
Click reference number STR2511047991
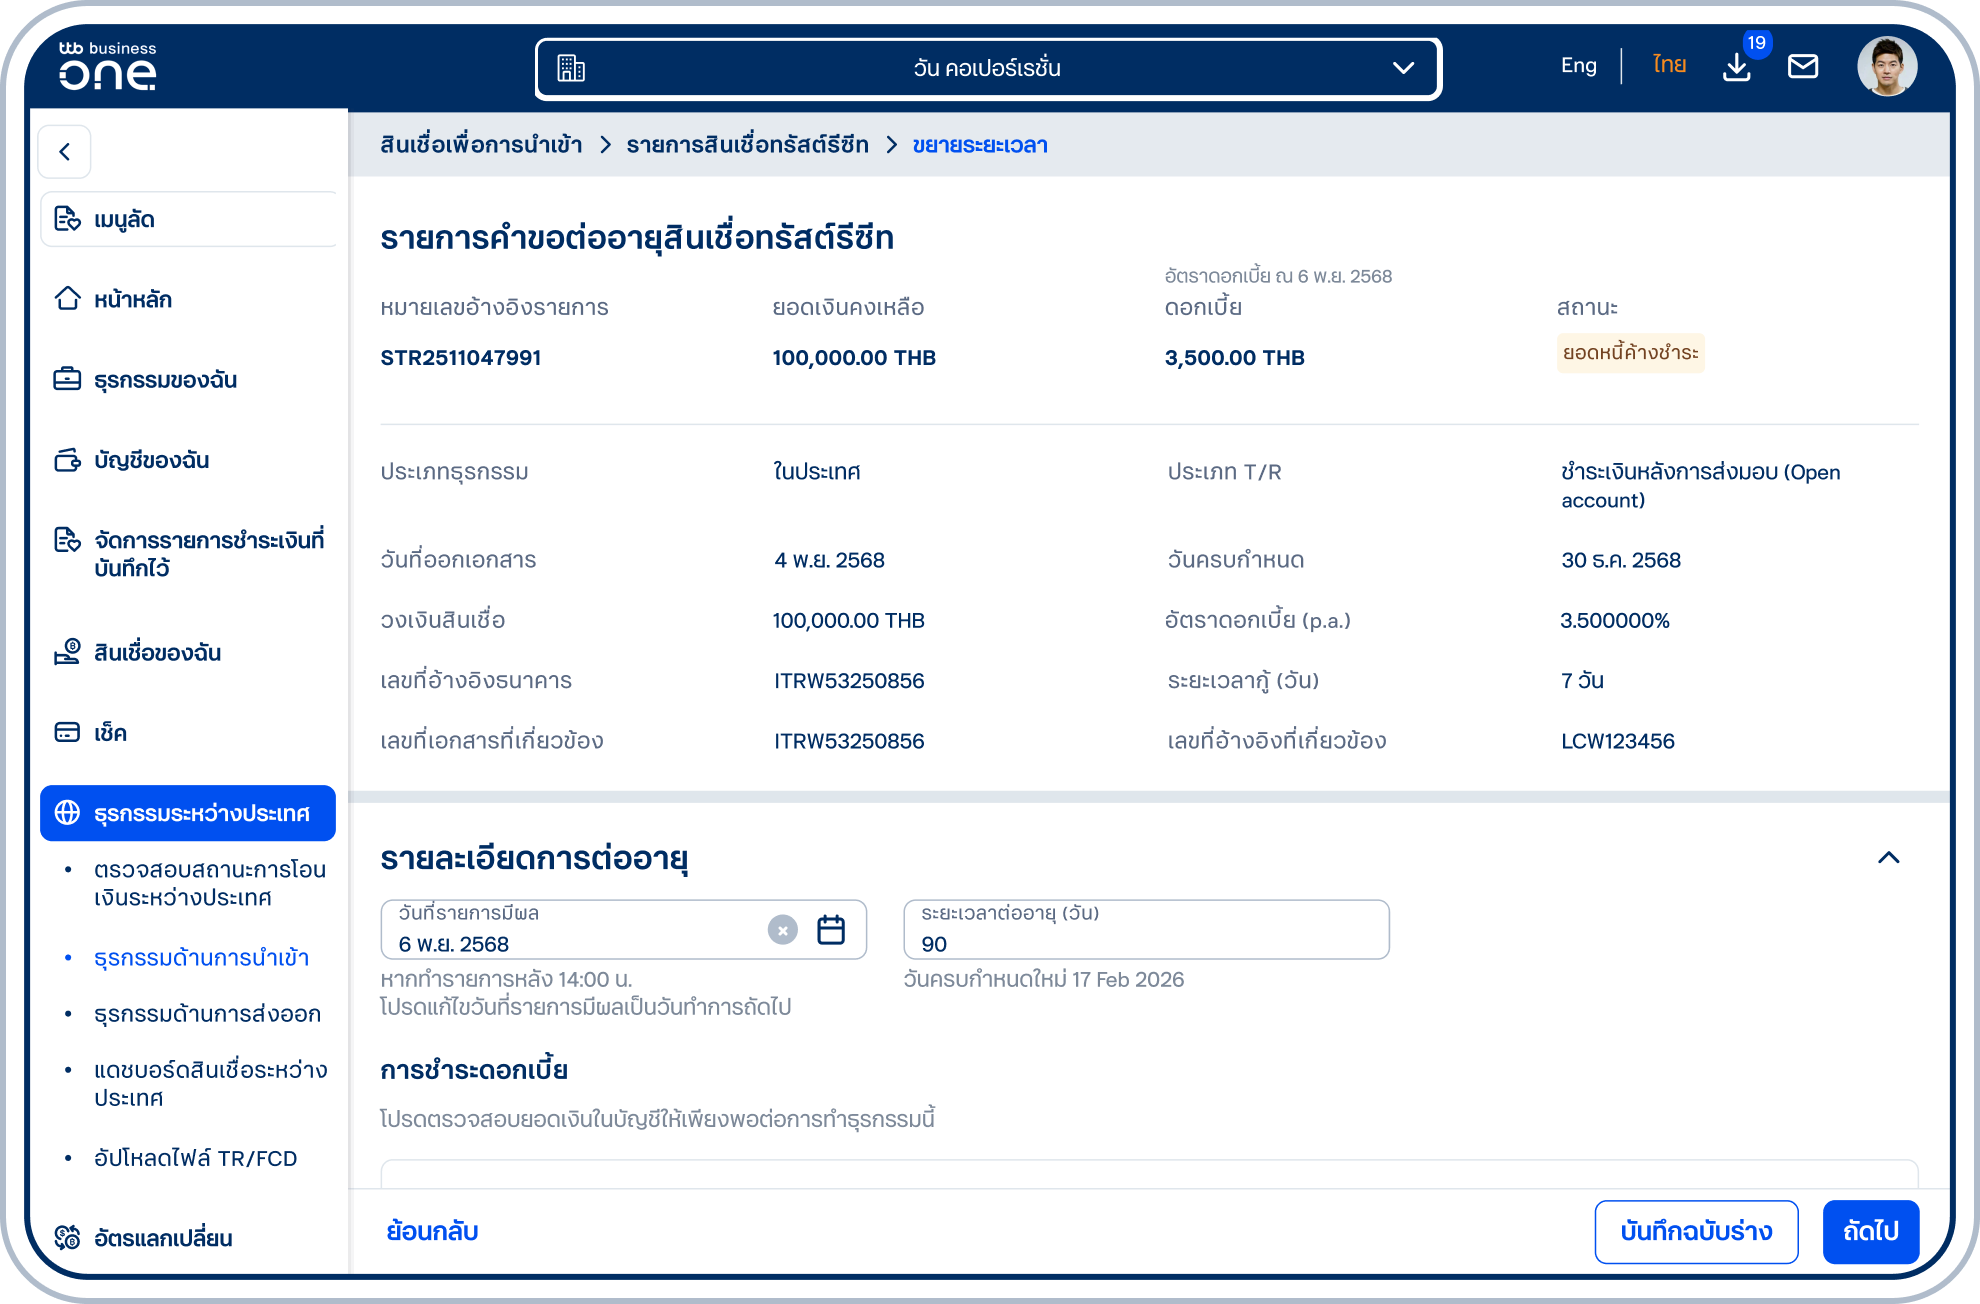point(461,358)
